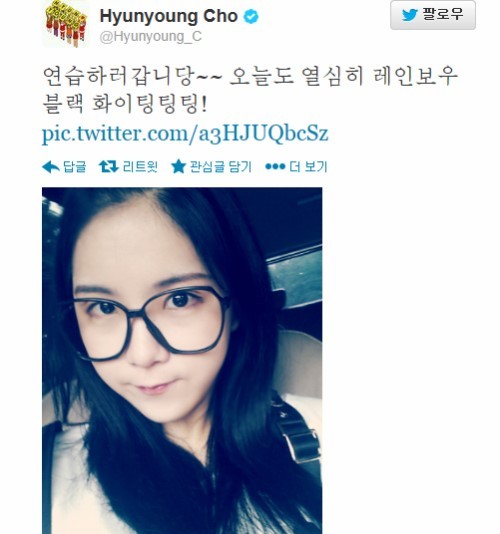500x534 pixels.
Task: Open the pic.twitter.com/a3HJUQbcSz link
Action: [185, 133]
